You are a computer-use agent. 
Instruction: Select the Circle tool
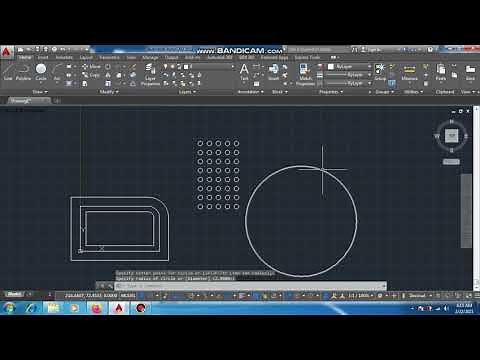[41, 72]
